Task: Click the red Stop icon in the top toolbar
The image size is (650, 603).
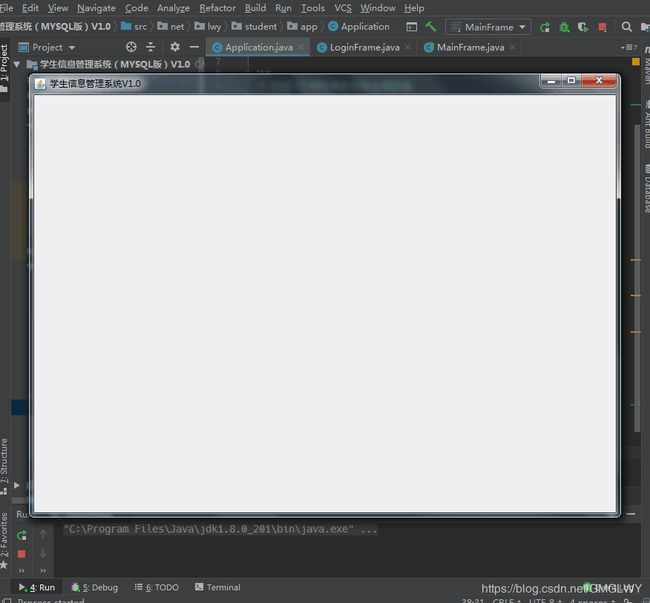Action: pyautogui.click(x=602, y=27)
